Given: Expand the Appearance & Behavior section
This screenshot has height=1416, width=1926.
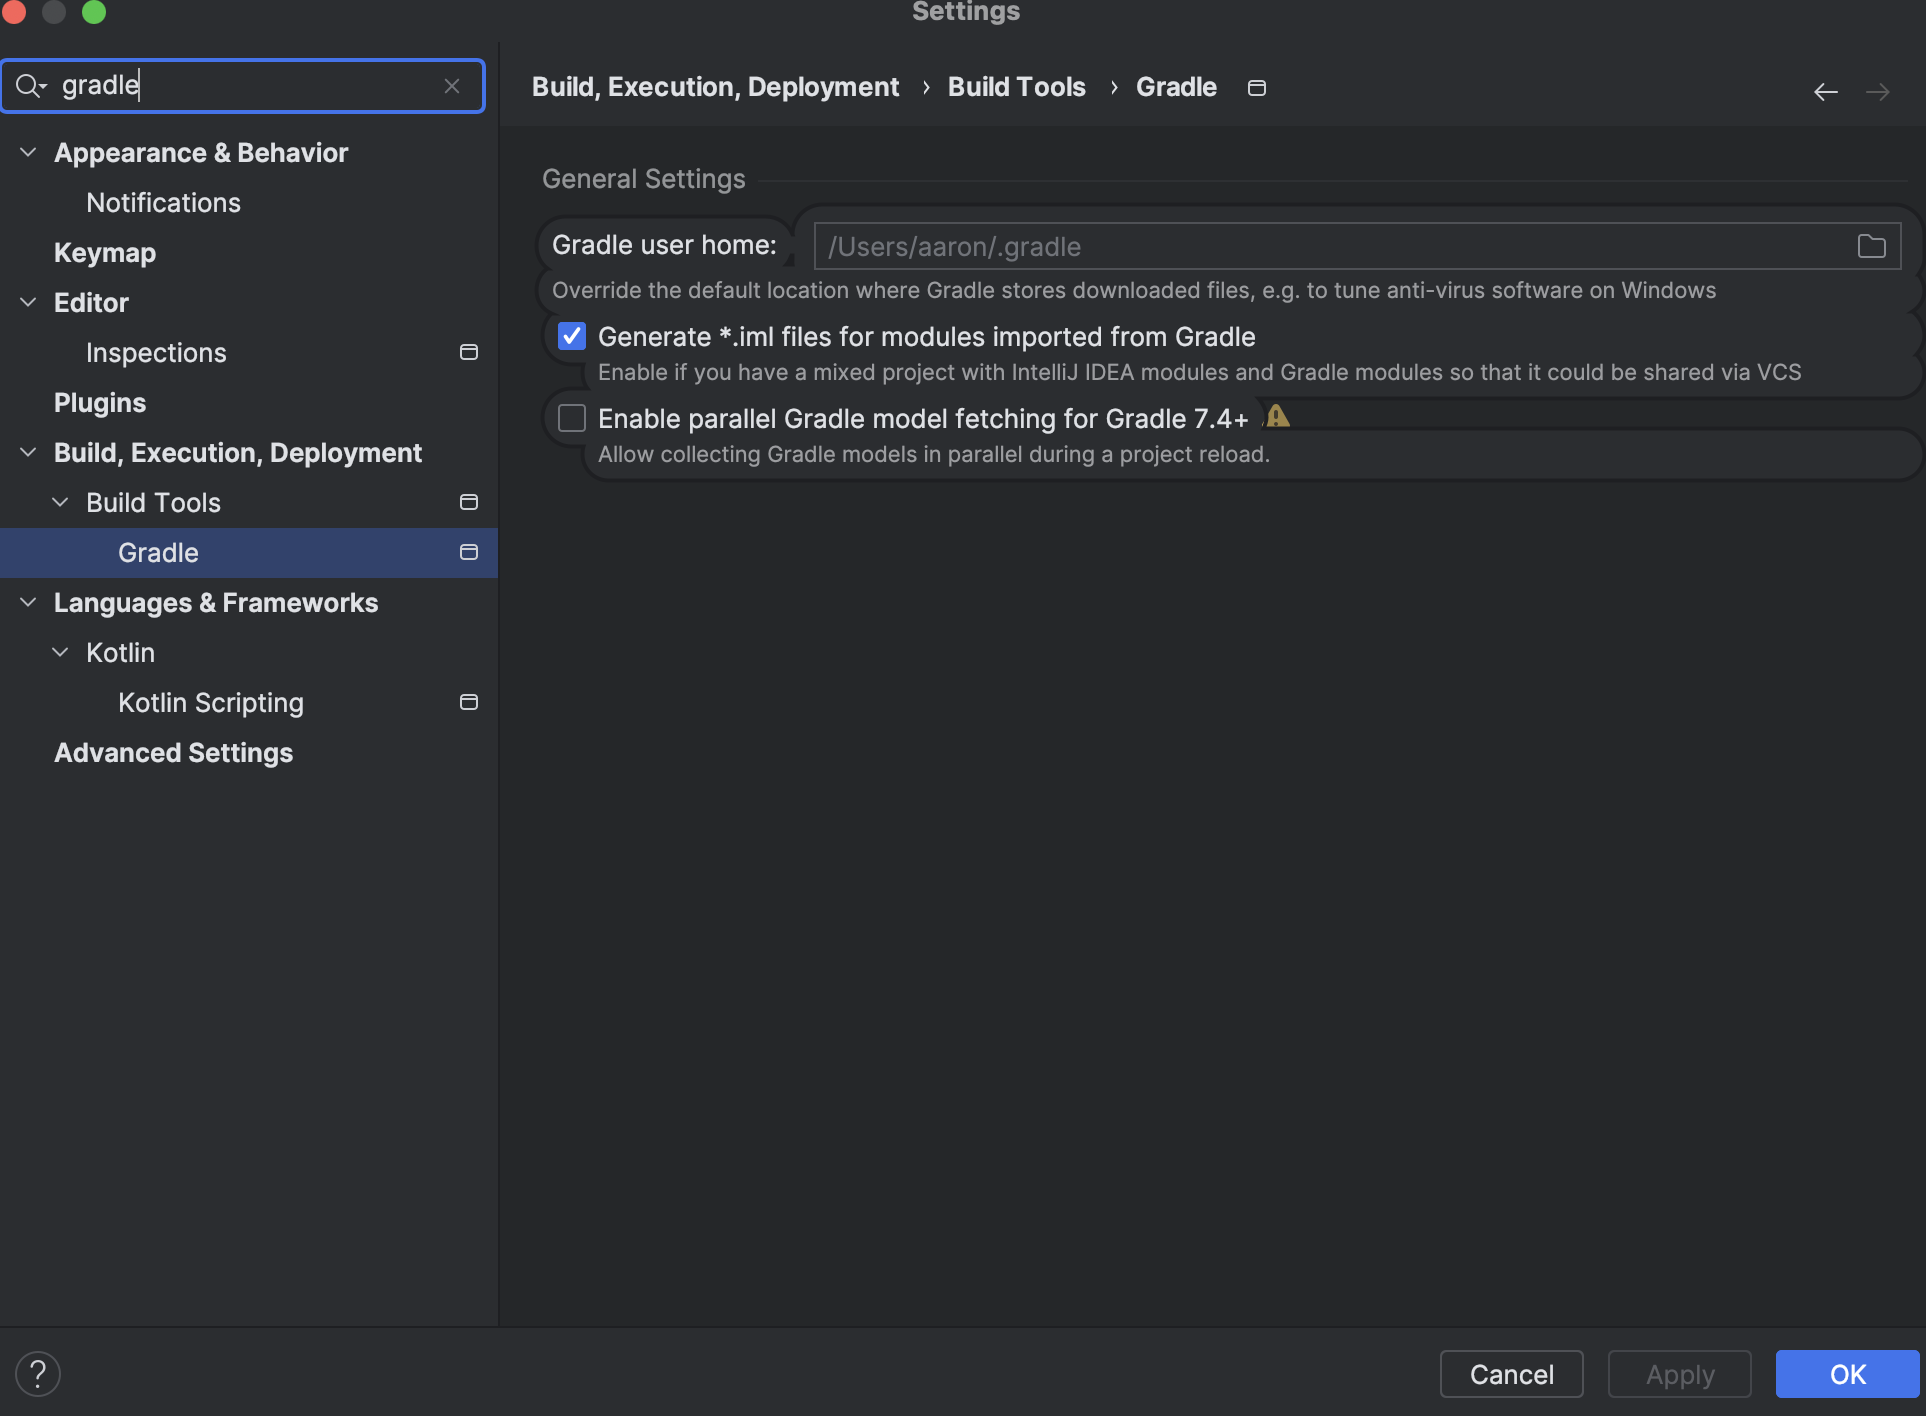Looking at the screenshot, I should [31, 151].
